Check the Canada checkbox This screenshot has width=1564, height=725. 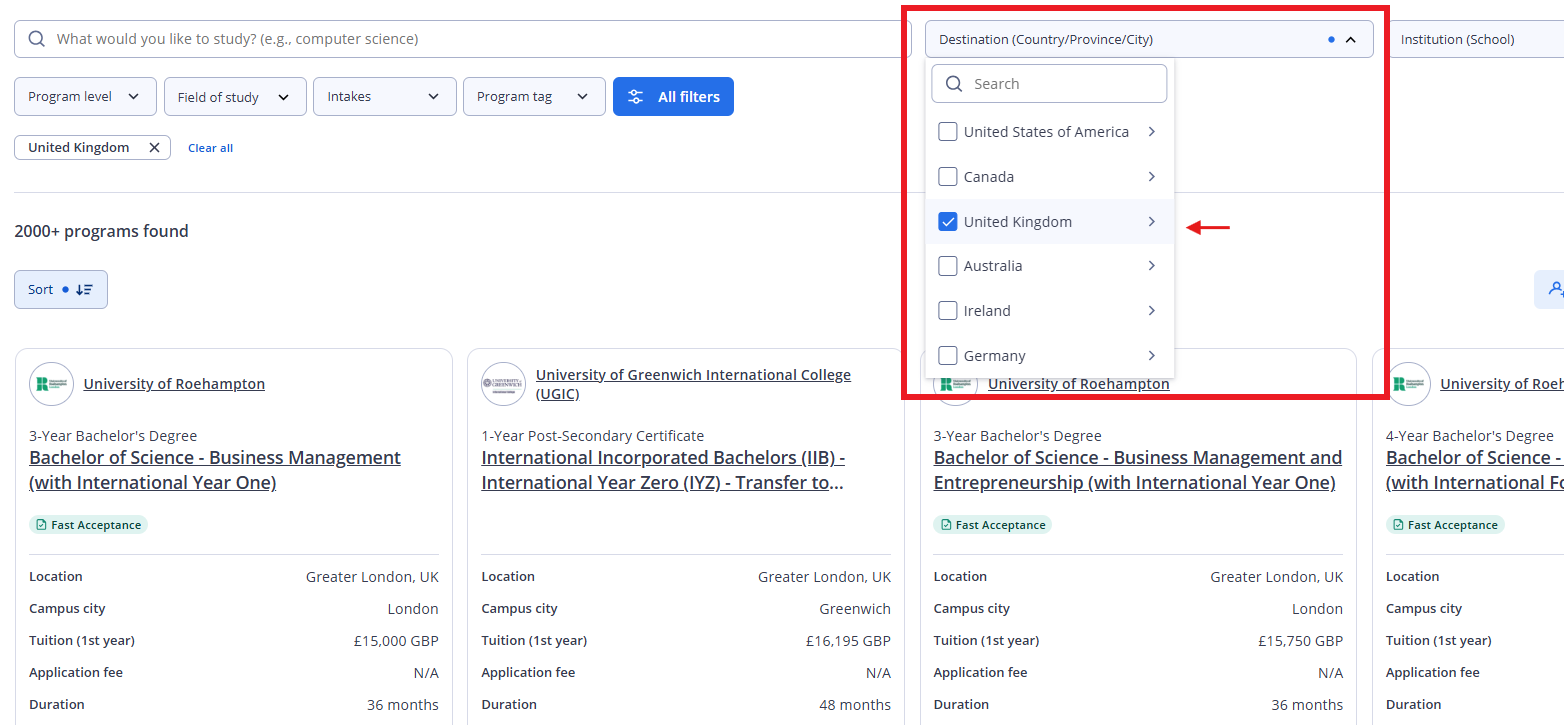[948, 177]
